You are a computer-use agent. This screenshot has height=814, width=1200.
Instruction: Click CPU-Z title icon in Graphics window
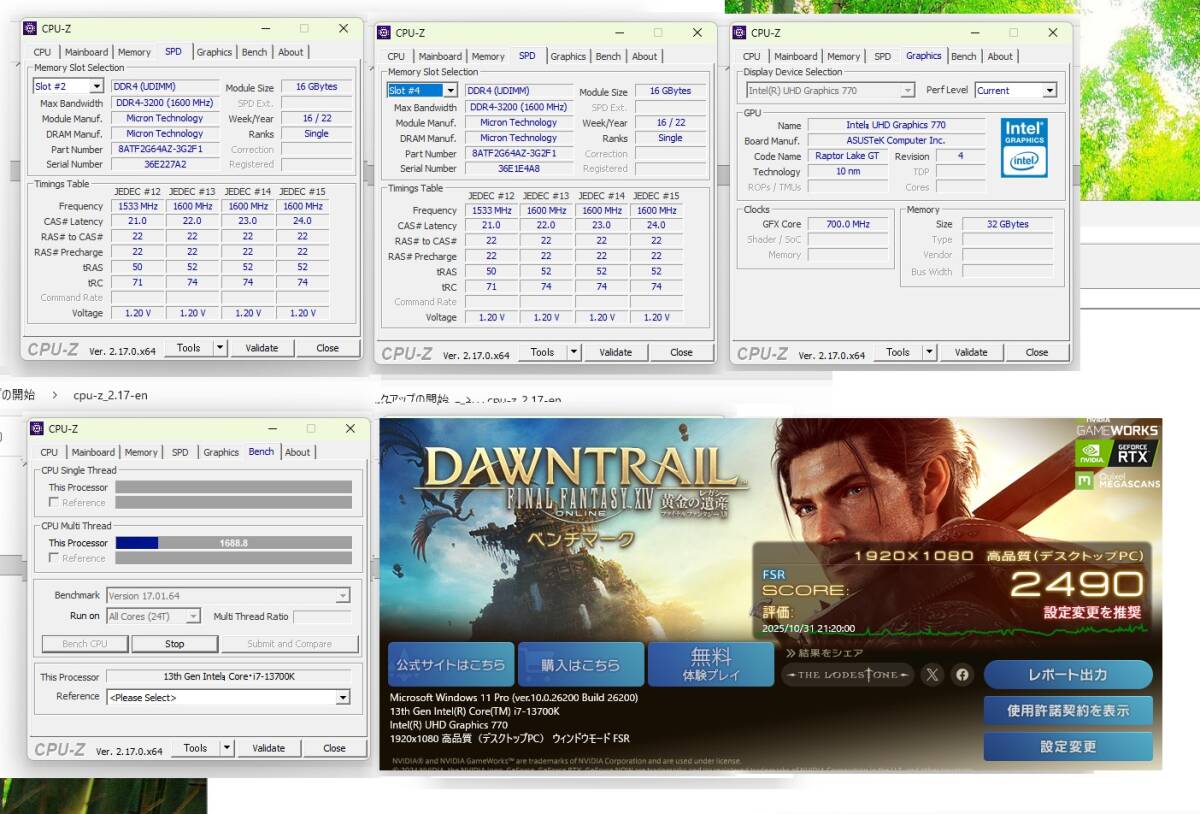[x=741, y=33]
